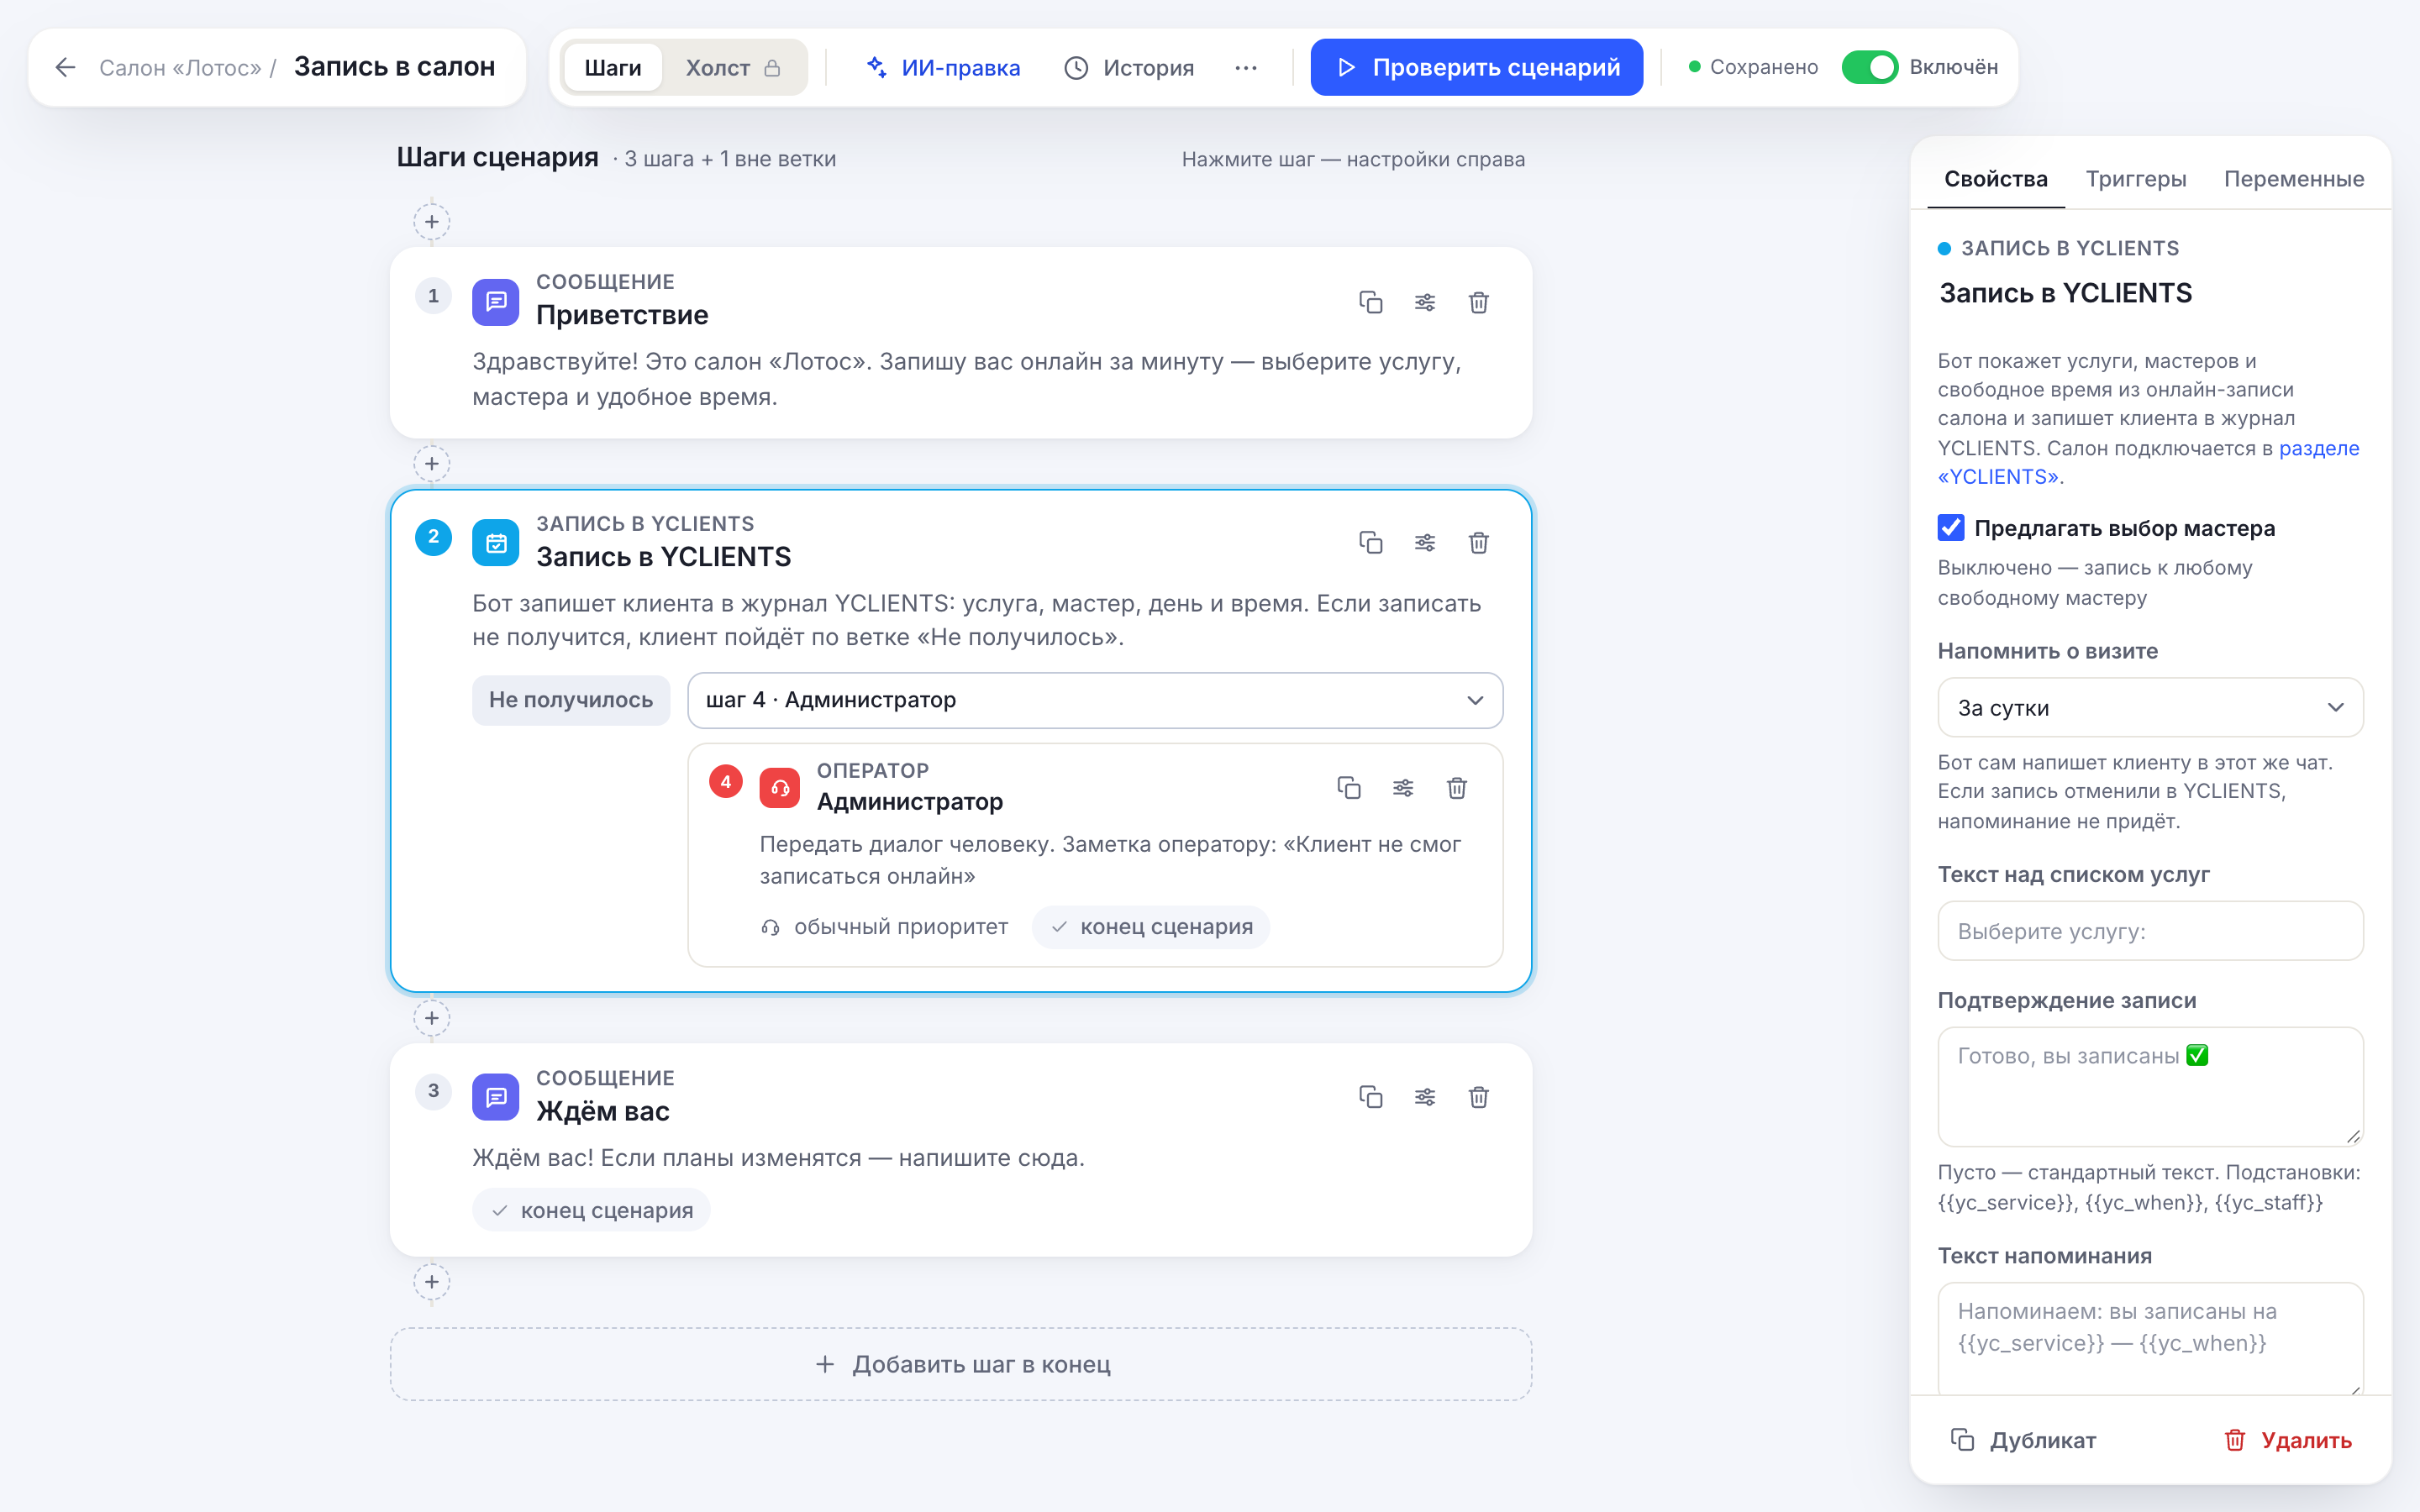Click the Не получилось branch label
Viewport: 2420px width, 1512px height.
pos(571,700)
